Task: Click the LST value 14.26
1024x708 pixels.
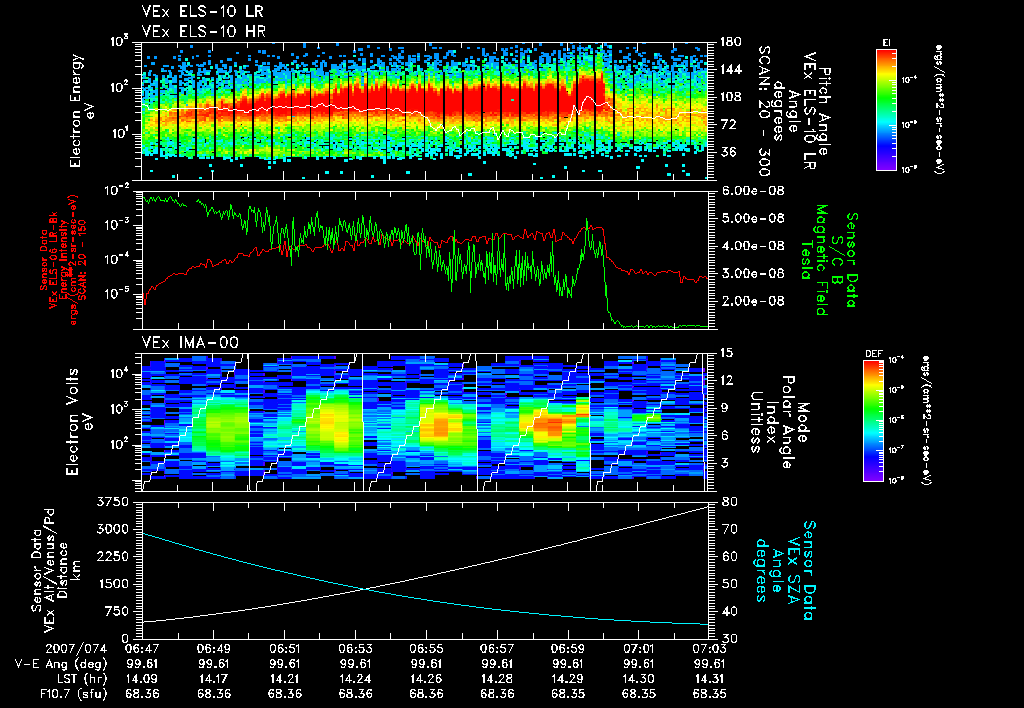Action: (x=426, y=679)
